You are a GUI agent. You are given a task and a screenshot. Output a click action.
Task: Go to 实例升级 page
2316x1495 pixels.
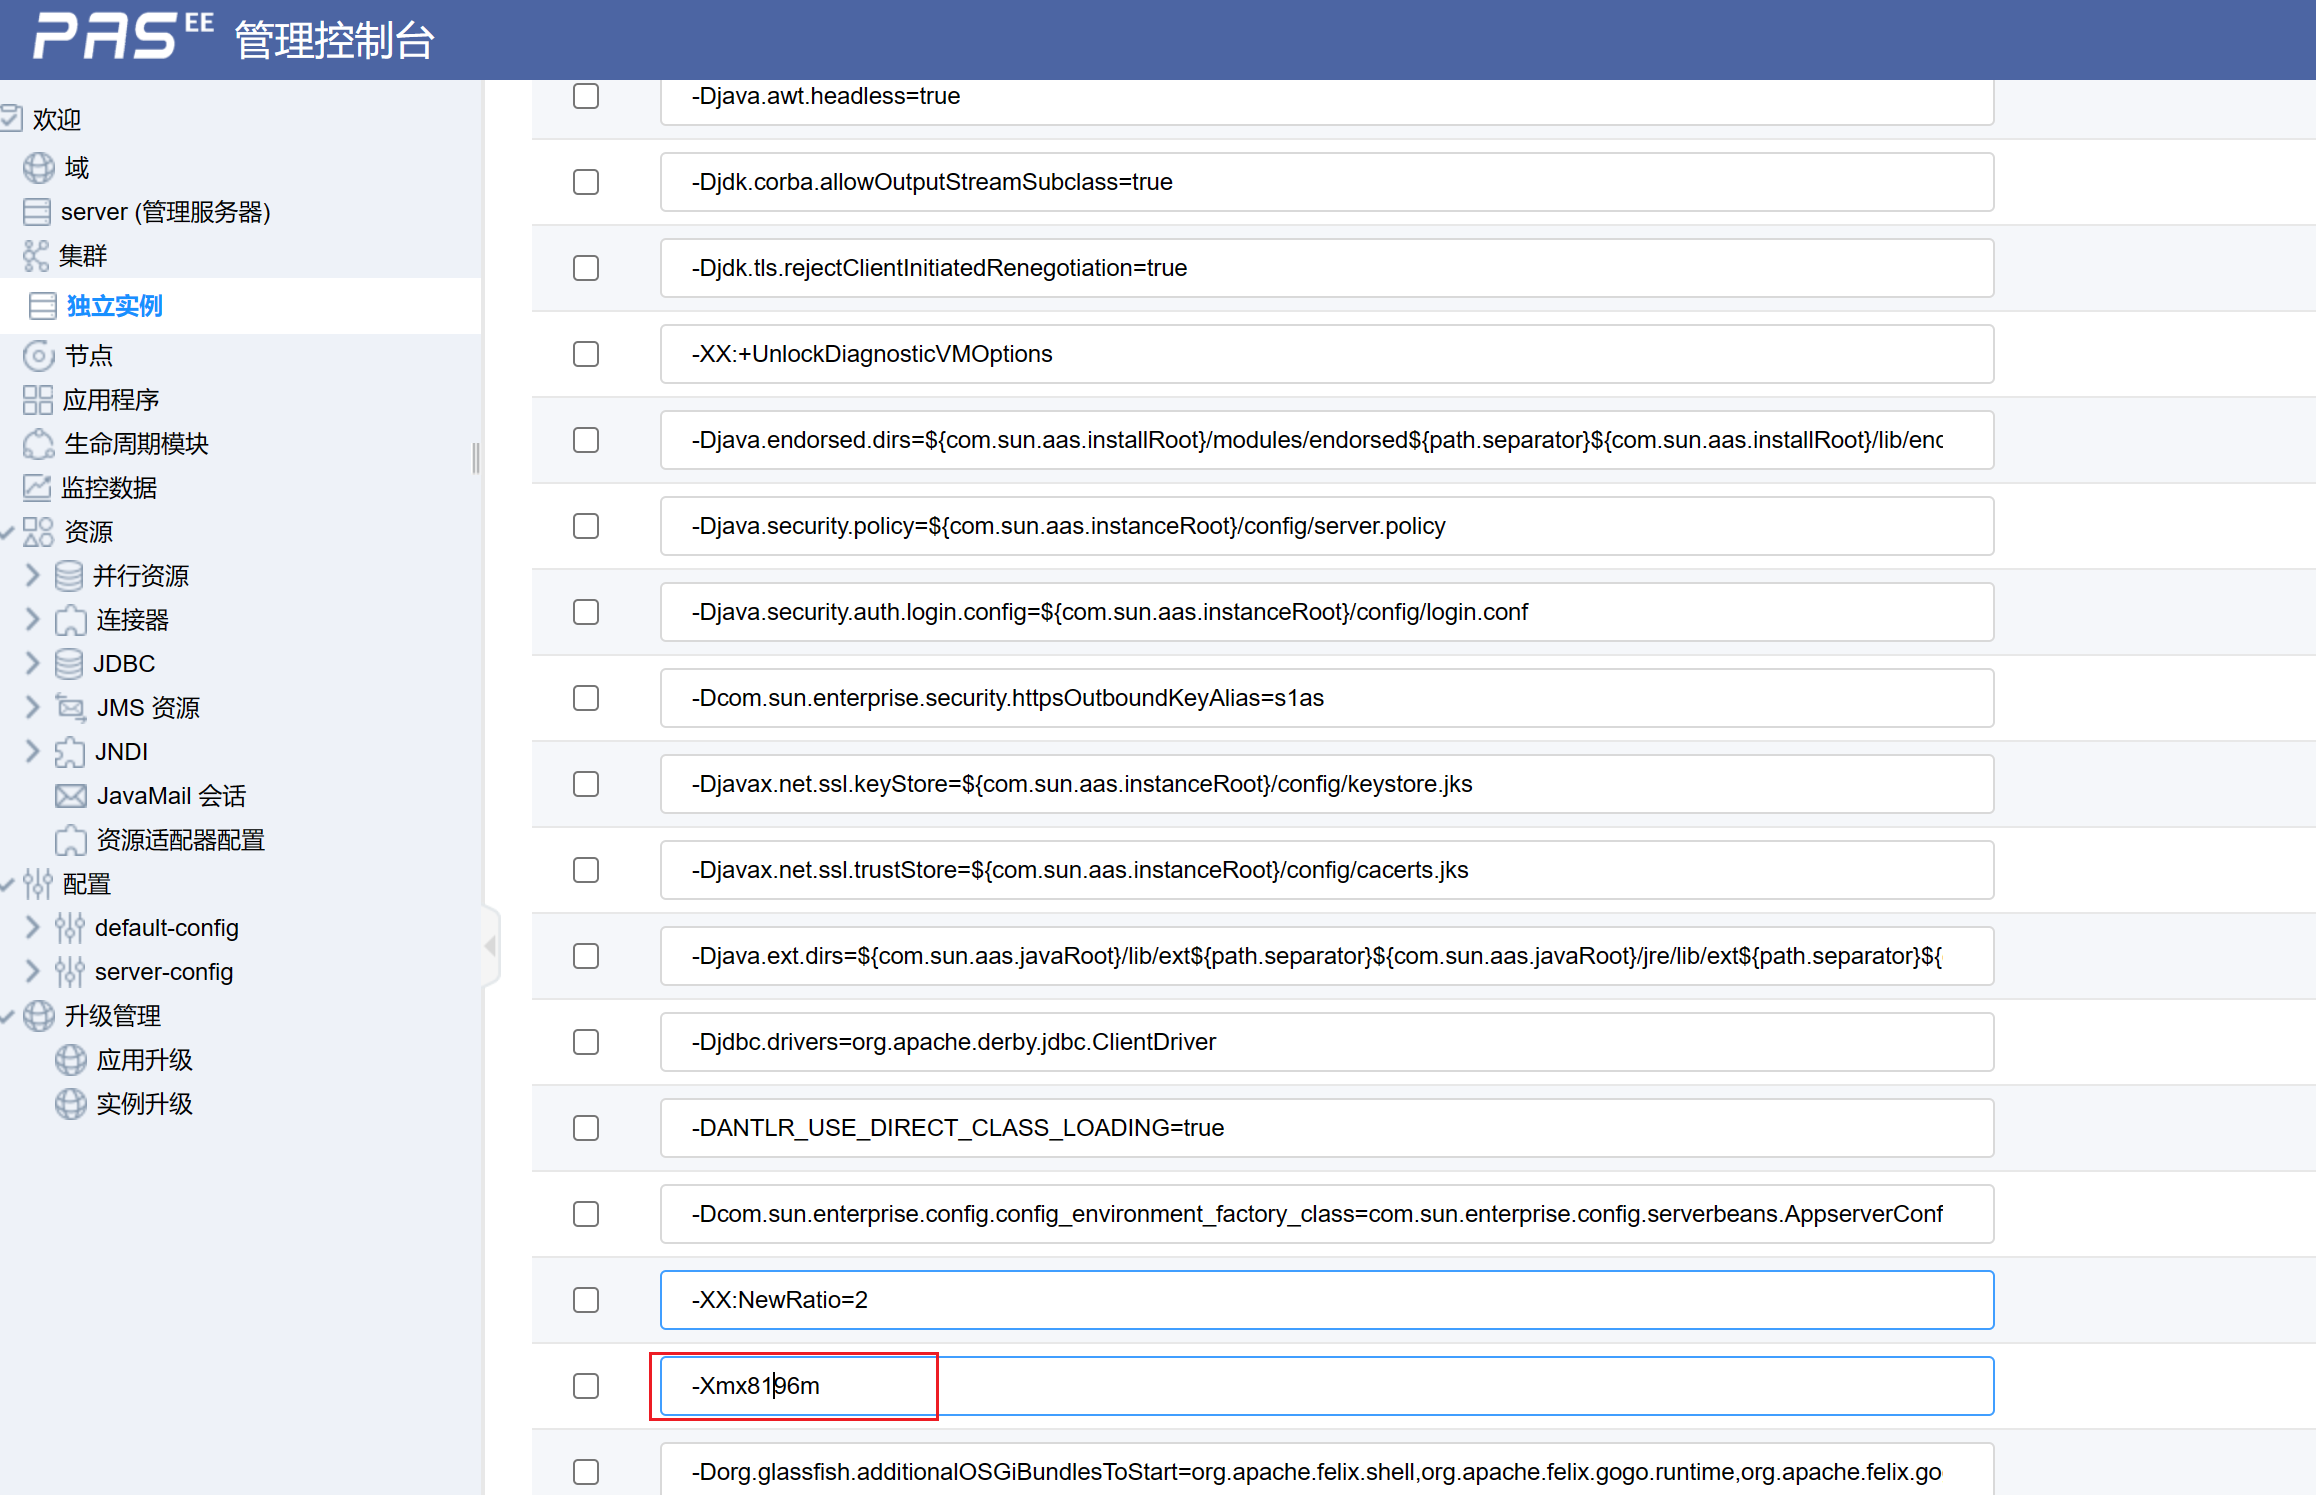(144, 1104)
